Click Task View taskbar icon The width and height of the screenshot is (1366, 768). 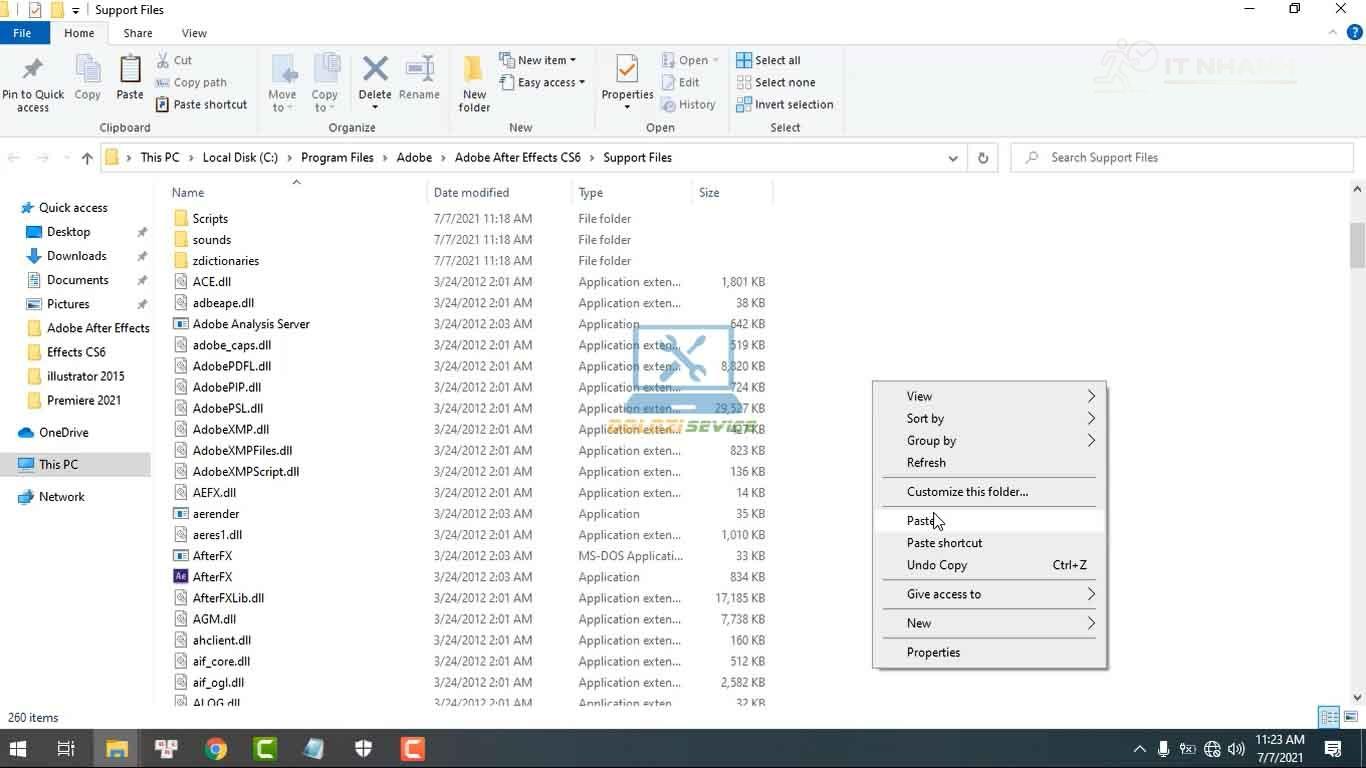click(x=66, y=748)
